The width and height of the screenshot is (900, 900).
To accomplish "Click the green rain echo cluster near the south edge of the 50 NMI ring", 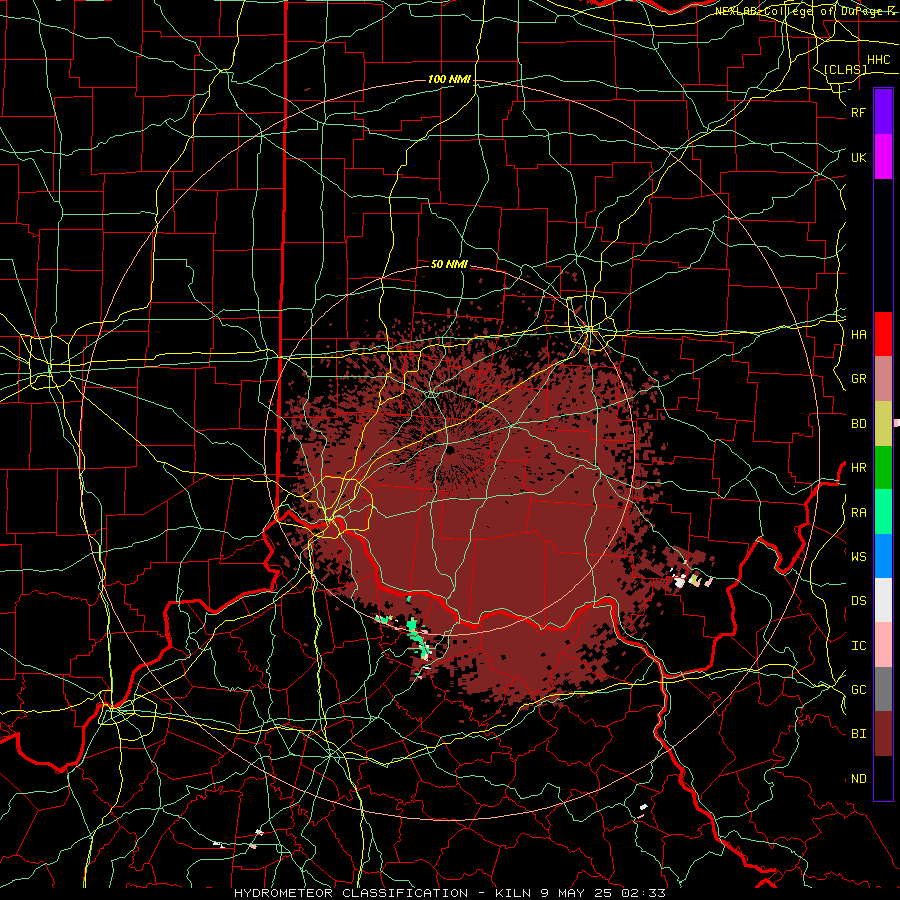I will (418, 638).
